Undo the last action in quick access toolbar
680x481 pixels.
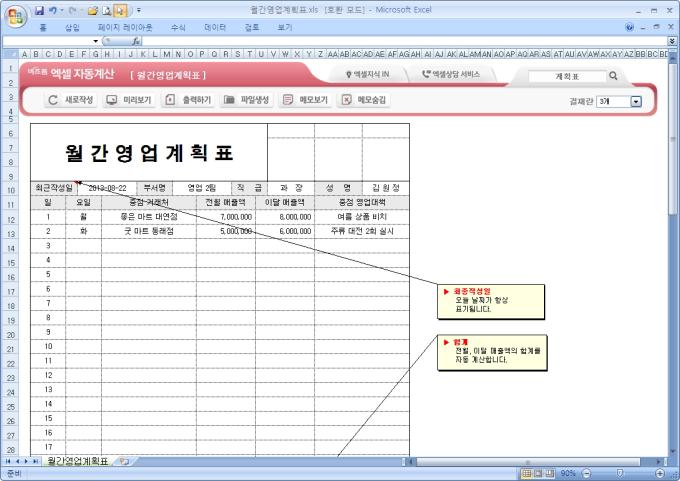52,10
